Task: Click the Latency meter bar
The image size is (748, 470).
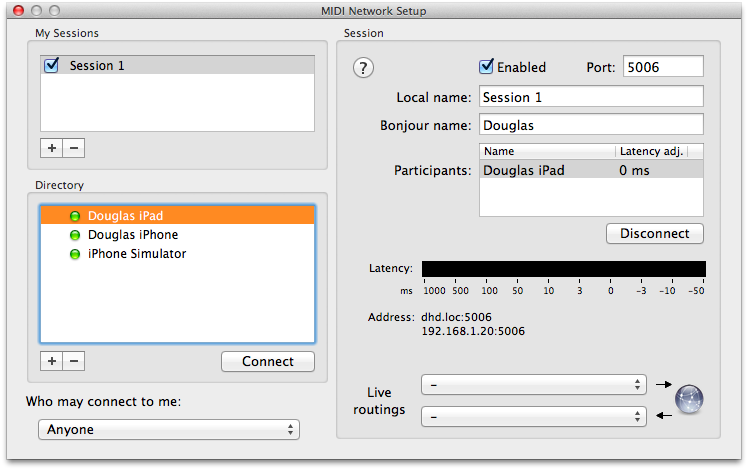Action: point(563,269)
